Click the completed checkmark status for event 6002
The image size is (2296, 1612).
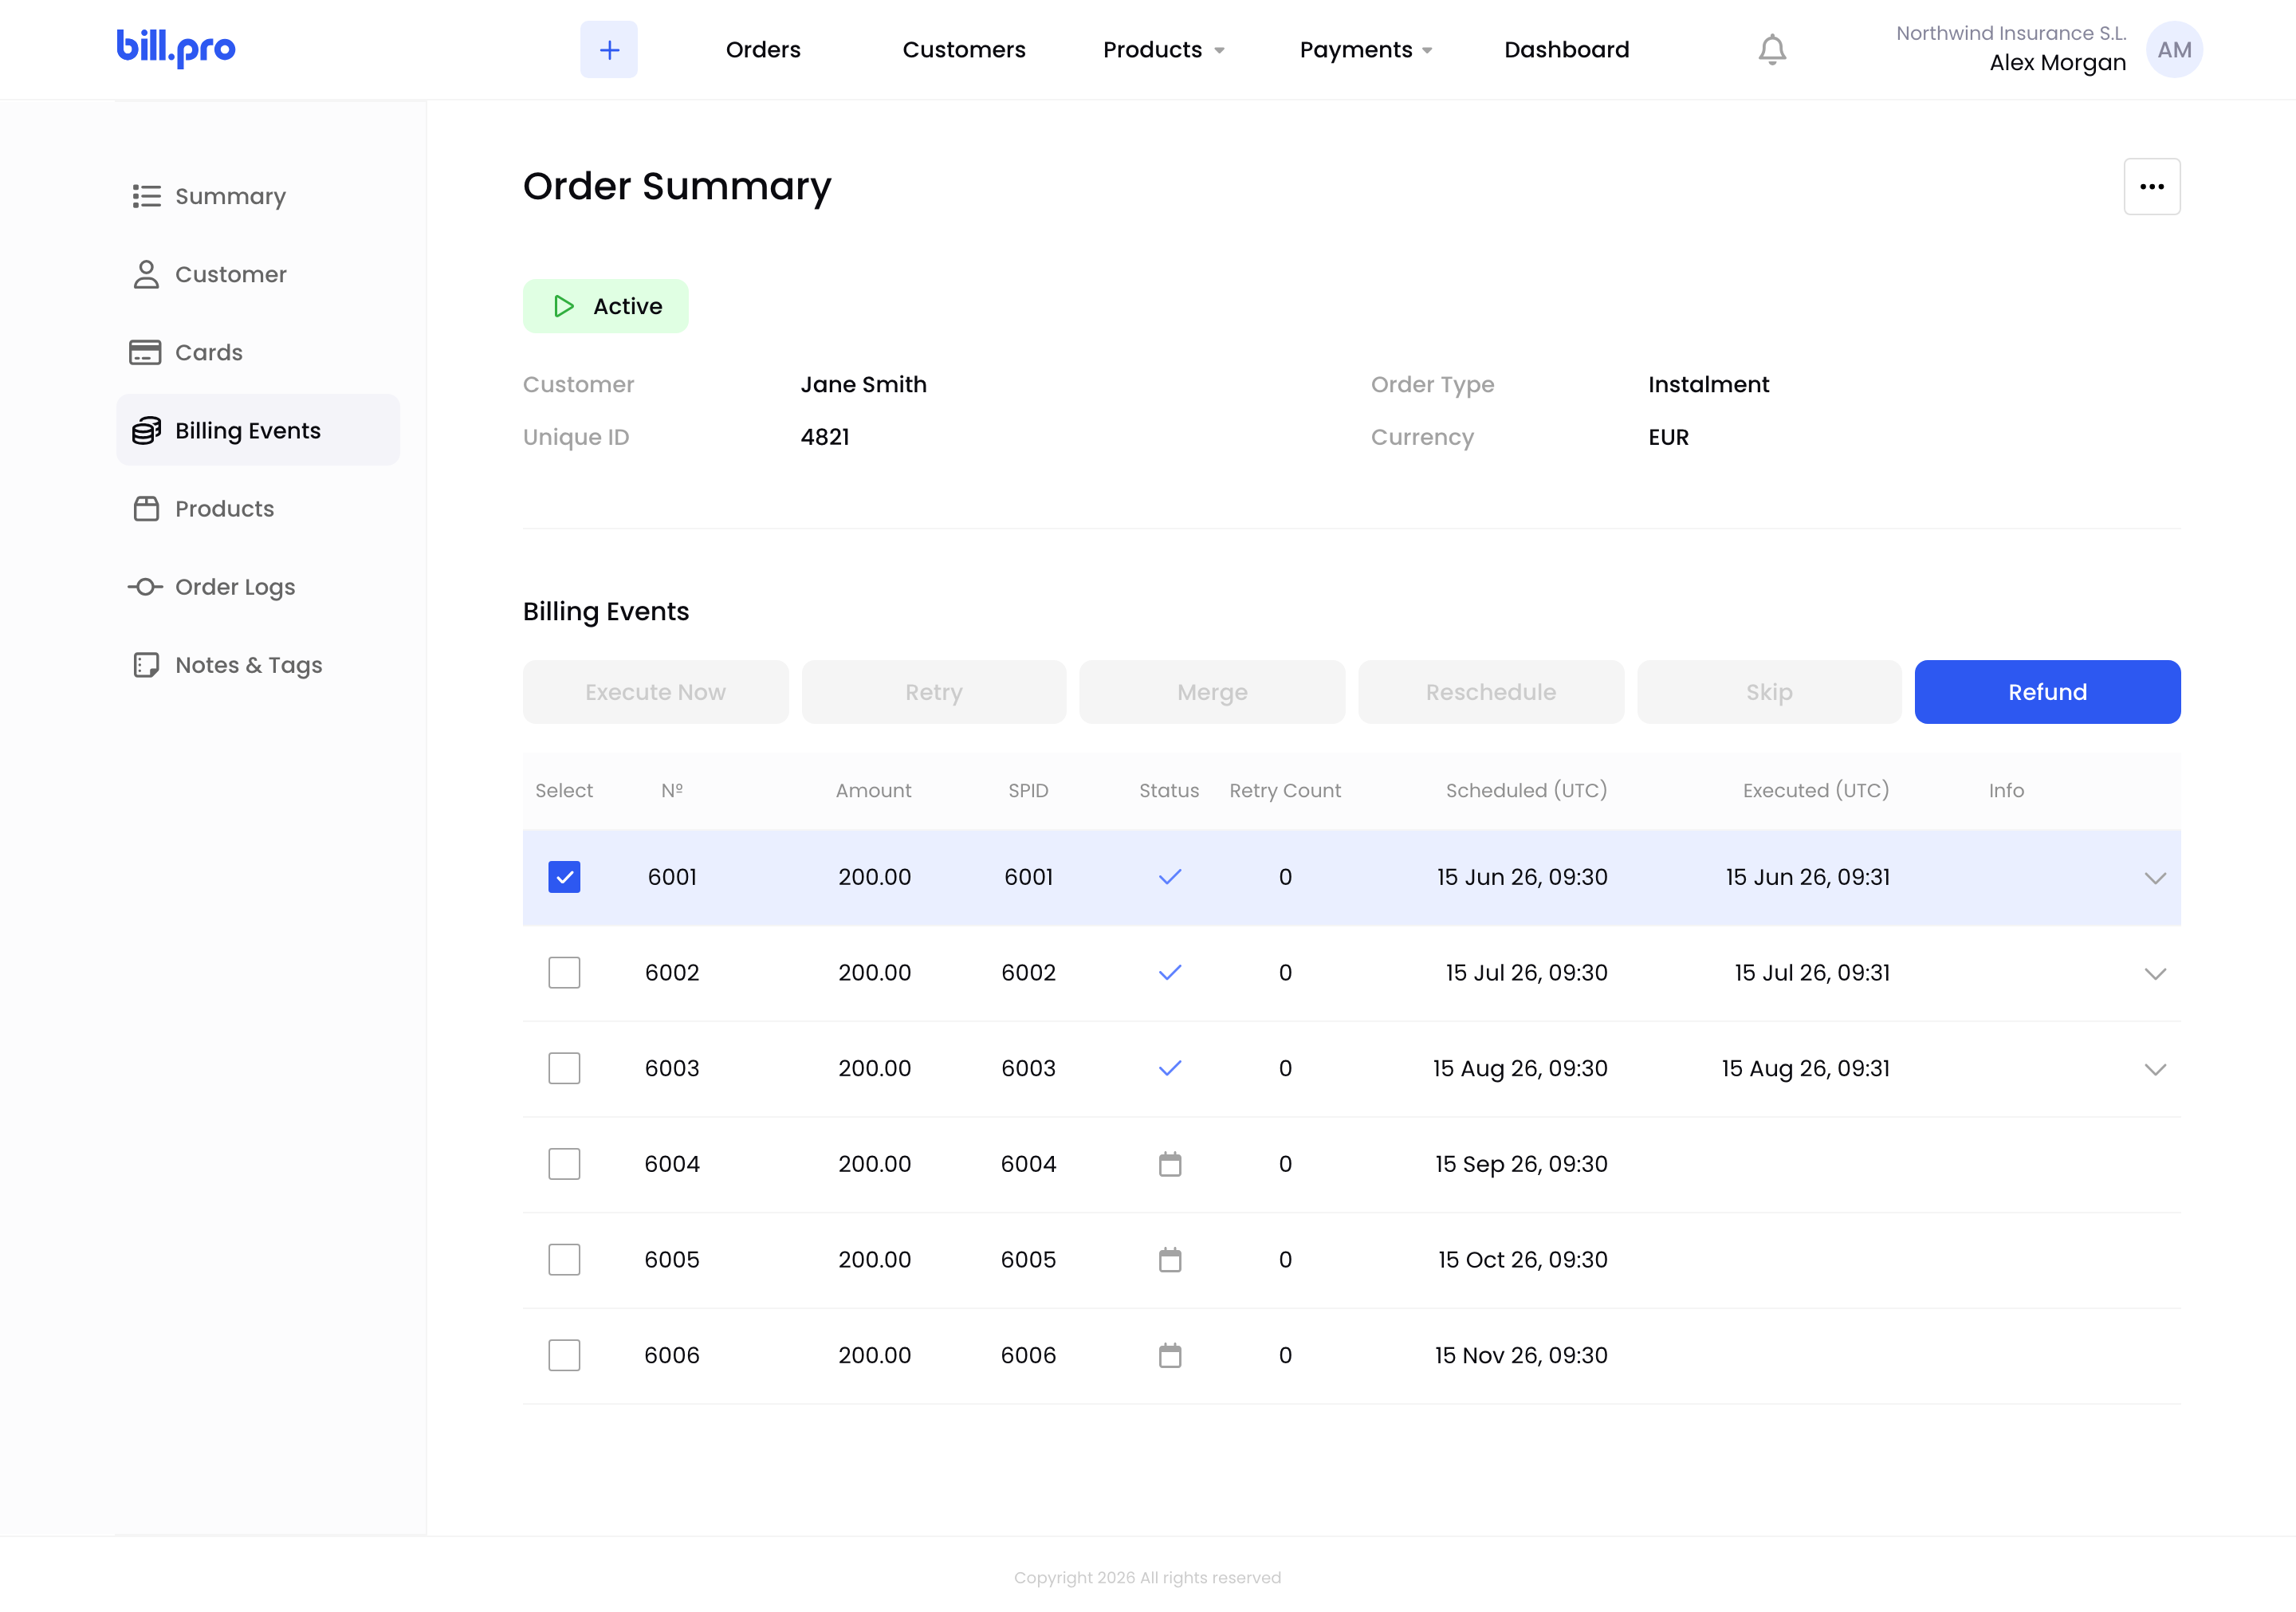click(1170, 973)
